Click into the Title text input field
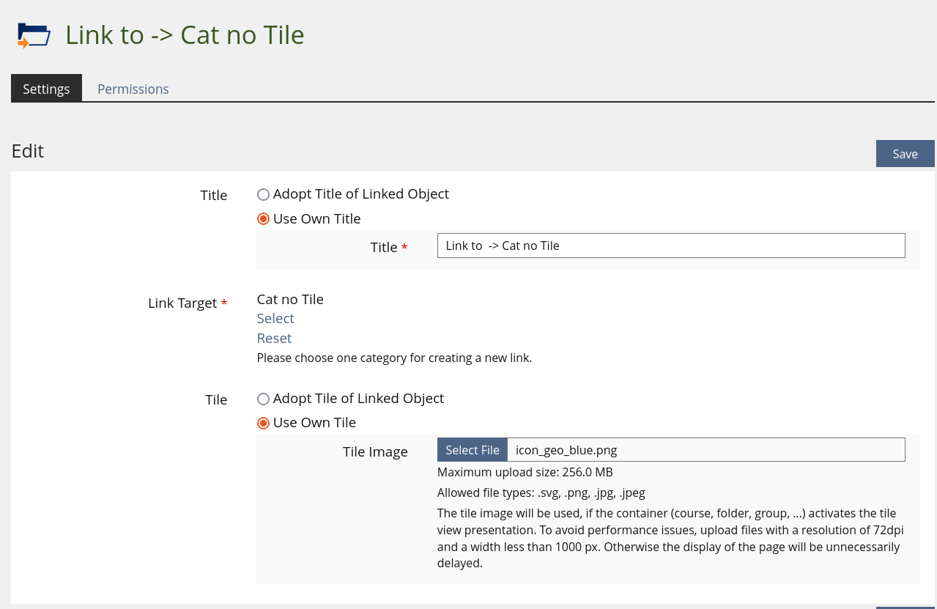Screen dimensions: 937x609 670,246
